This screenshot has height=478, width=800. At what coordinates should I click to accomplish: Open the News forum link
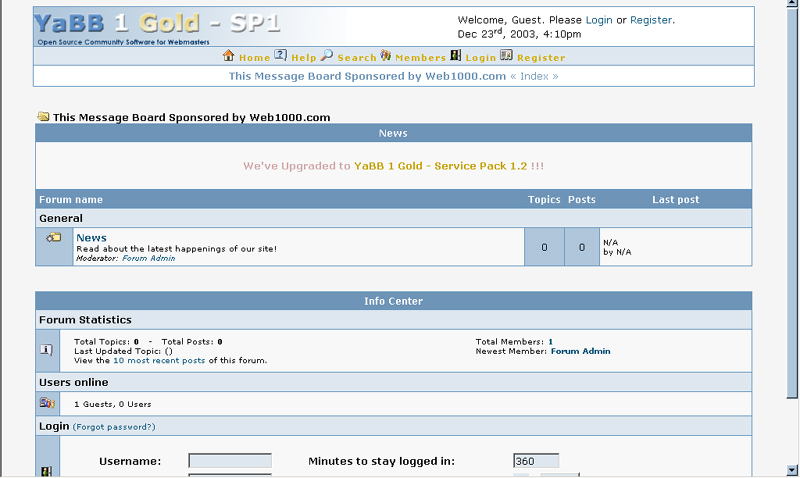click(91, 238)
